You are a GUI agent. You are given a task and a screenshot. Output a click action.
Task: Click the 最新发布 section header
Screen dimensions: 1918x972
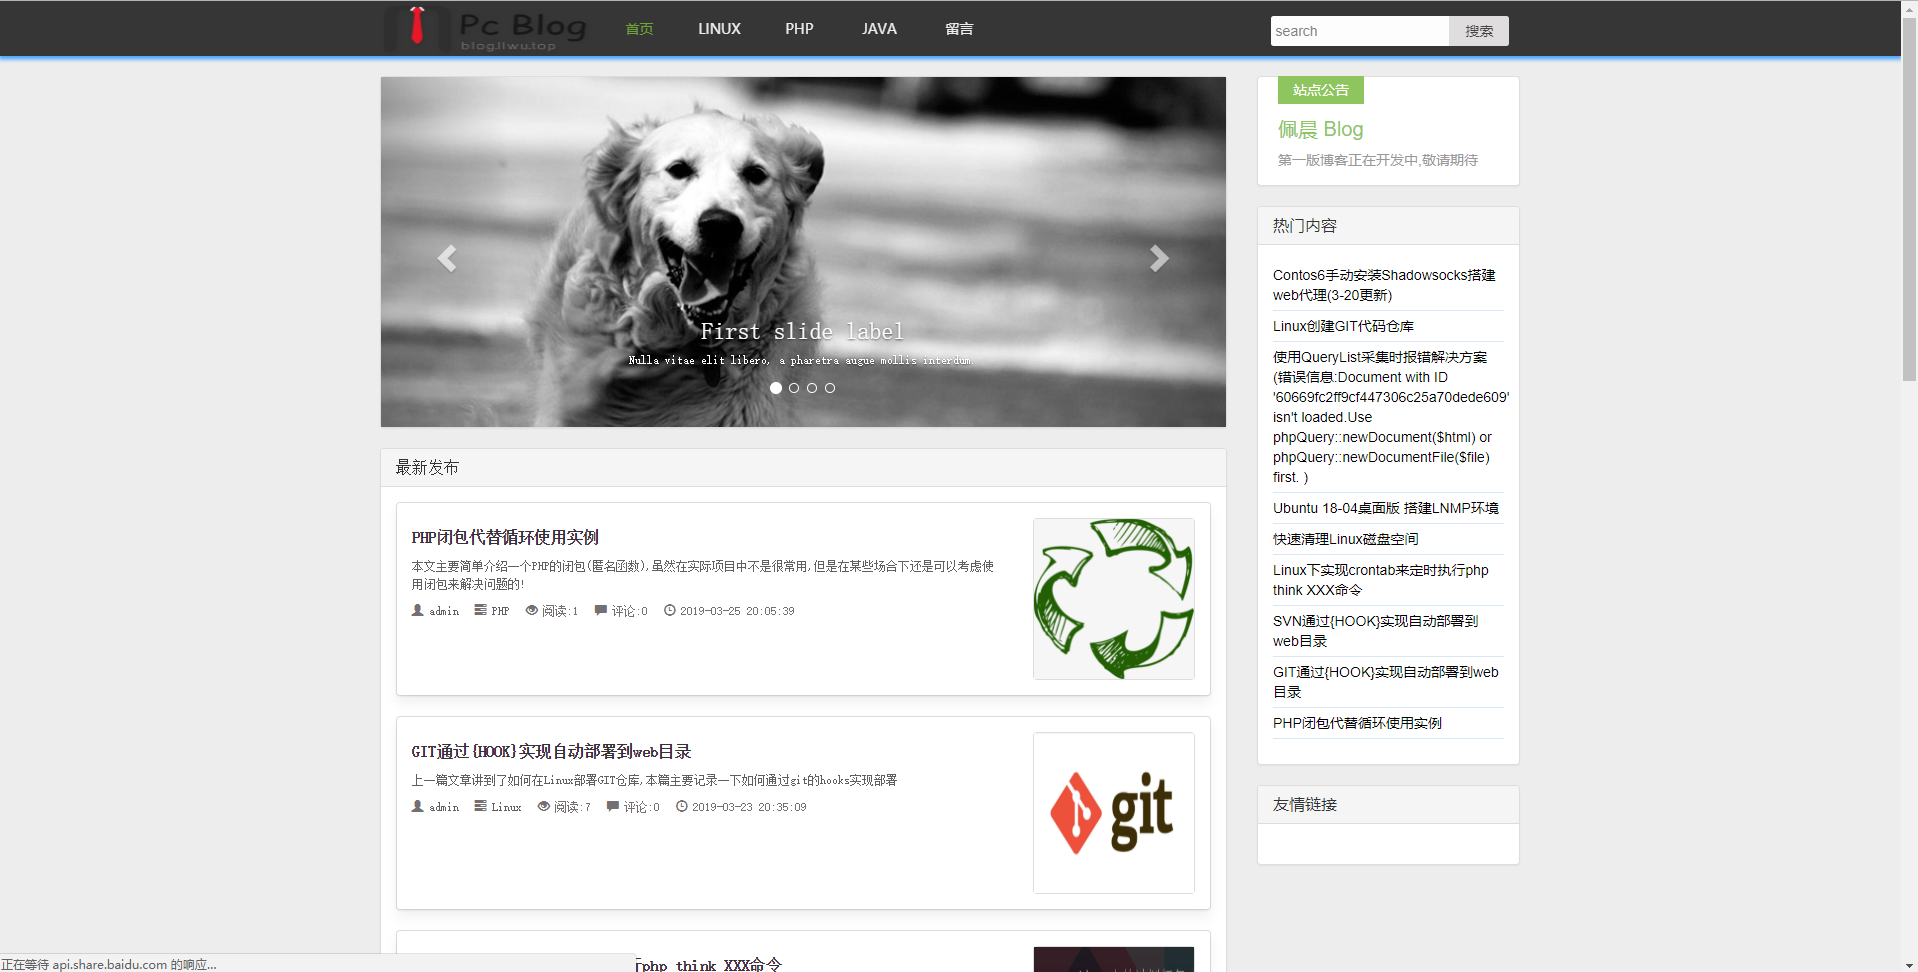(x=803, y=467)
